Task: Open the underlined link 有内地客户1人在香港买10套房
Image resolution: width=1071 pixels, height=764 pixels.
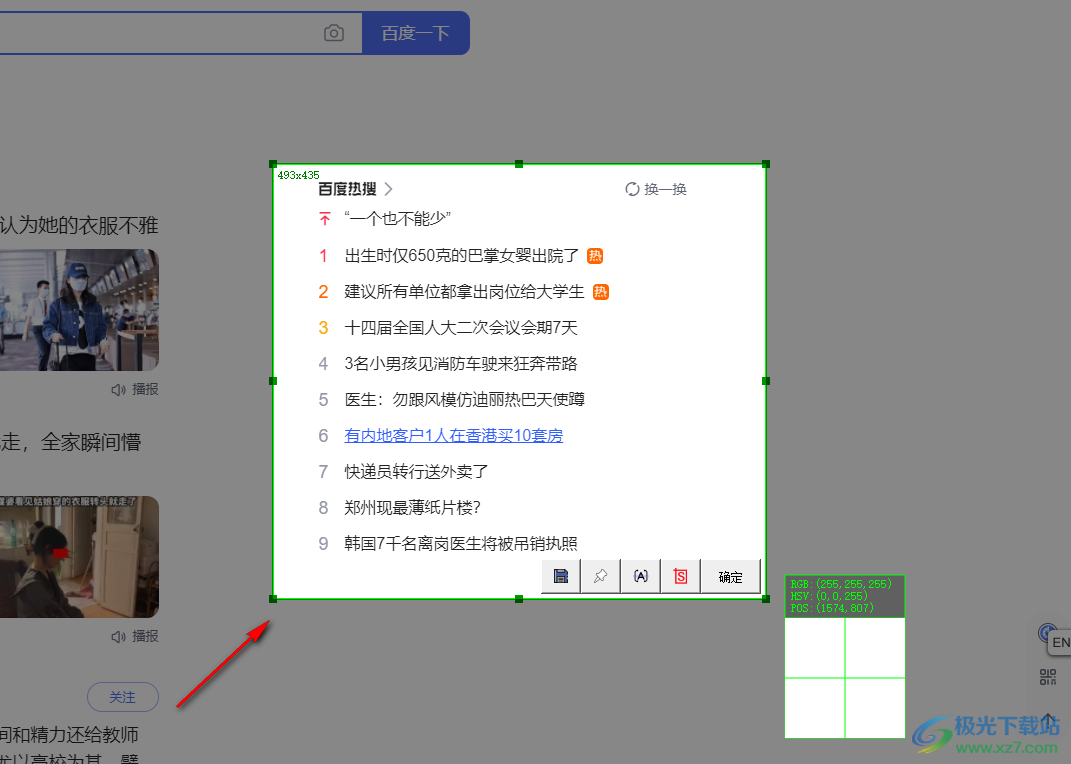Action: (454, 436)
